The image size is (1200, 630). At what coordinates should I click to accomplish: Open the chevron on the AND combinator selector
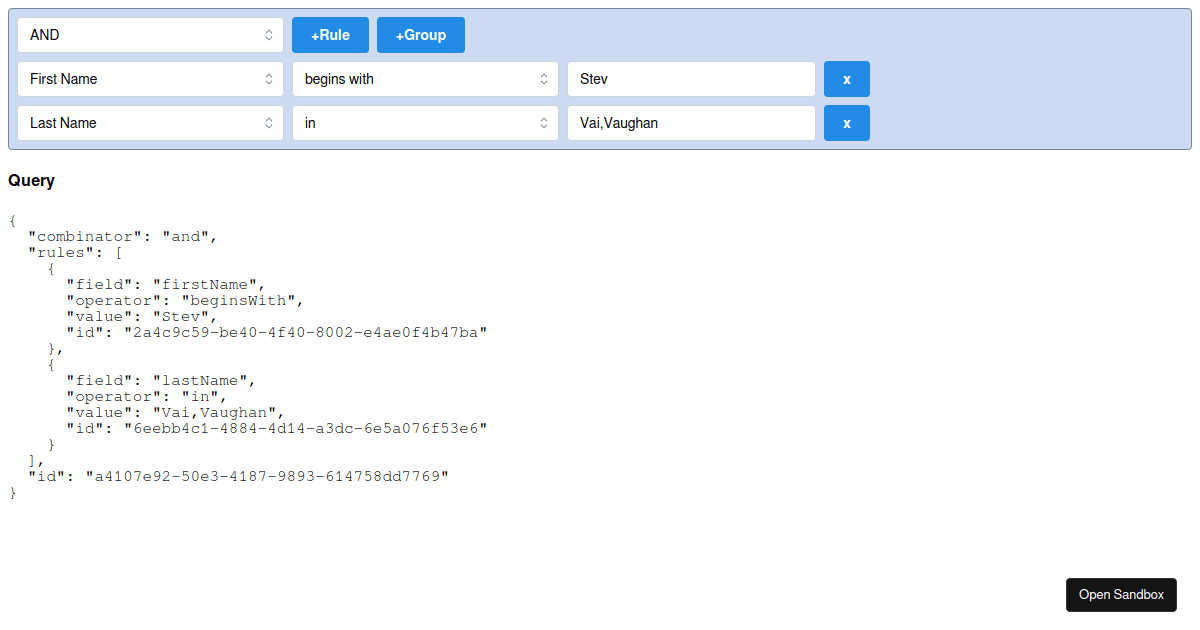[268, 34]
